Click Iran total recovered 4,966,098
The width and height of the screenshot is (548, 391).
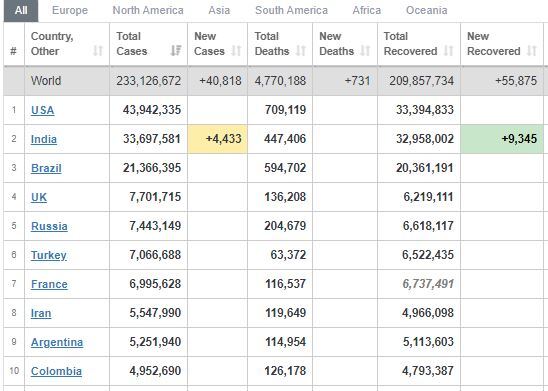428,313
